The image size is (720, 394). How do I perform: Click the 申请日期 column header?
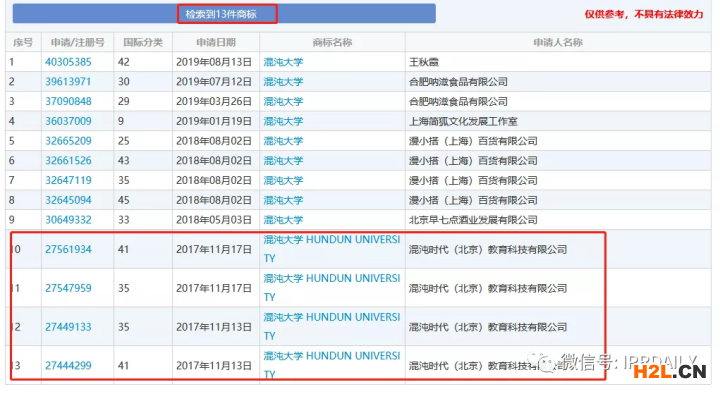click(216, 43)
